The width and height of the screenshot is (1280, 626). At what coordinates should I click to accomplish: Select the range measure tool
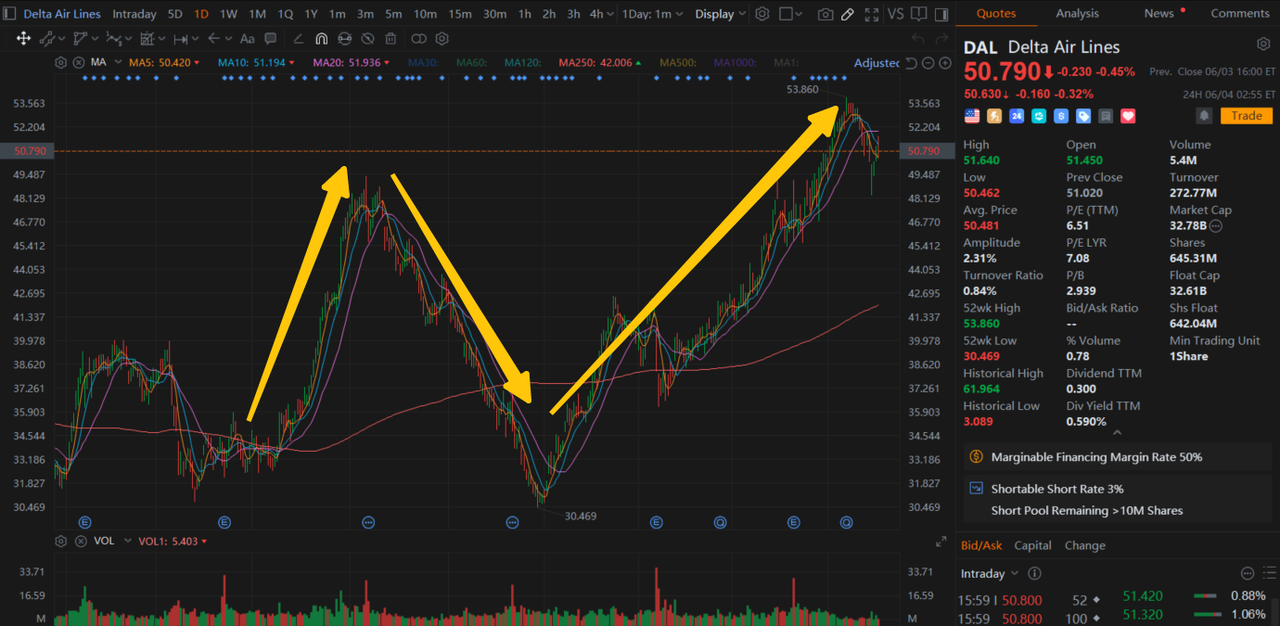181,39
